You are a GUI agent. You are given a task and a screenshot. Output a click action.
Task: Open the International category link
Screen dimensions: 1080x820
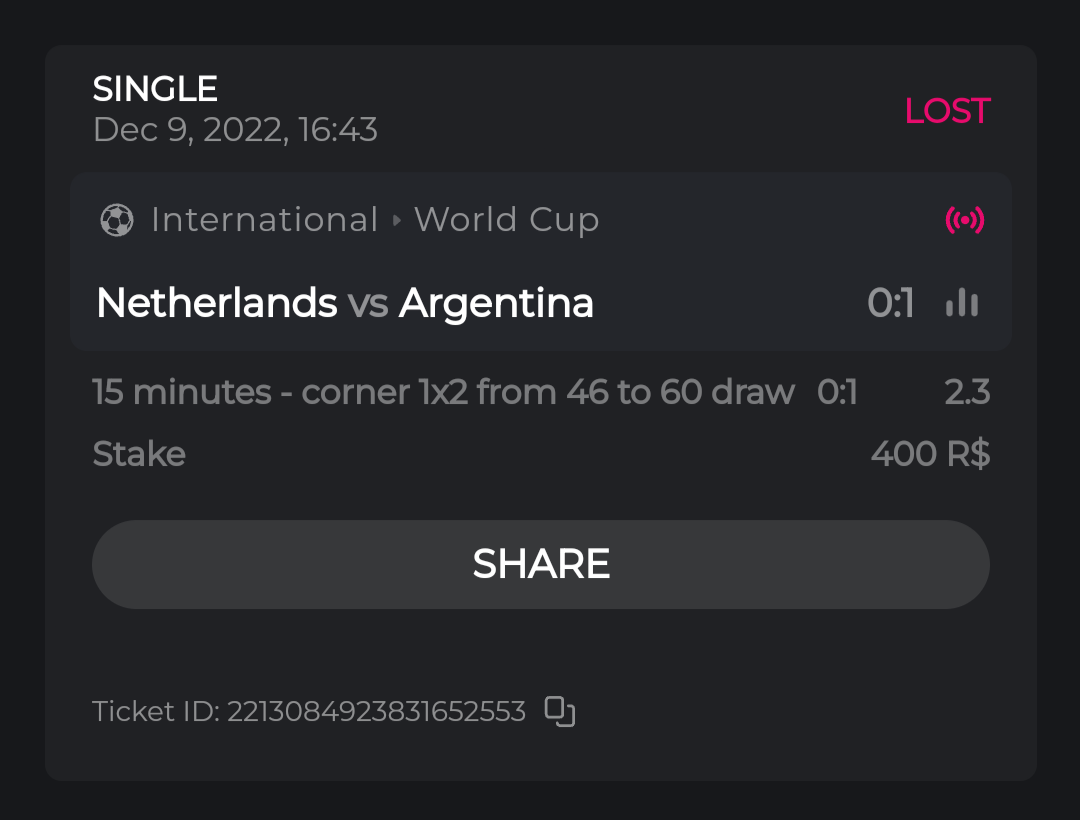tap(265, 220)
